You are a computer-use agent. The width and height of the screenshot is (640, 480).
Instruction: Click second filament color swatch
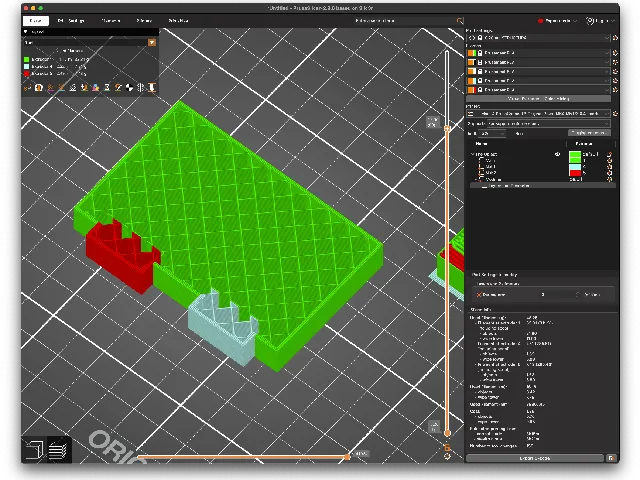[x=471, y=62]
